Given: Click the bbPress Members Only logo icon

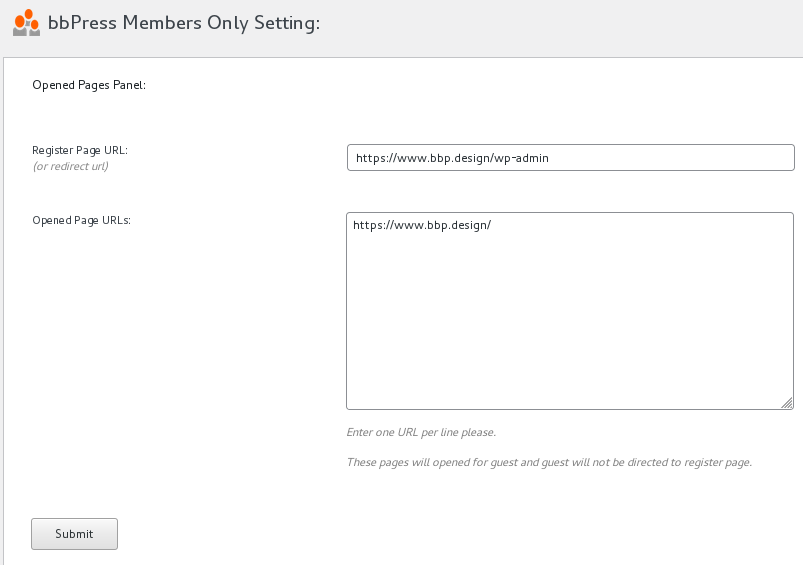Looking at the screenshot, I should coord(27,23).
